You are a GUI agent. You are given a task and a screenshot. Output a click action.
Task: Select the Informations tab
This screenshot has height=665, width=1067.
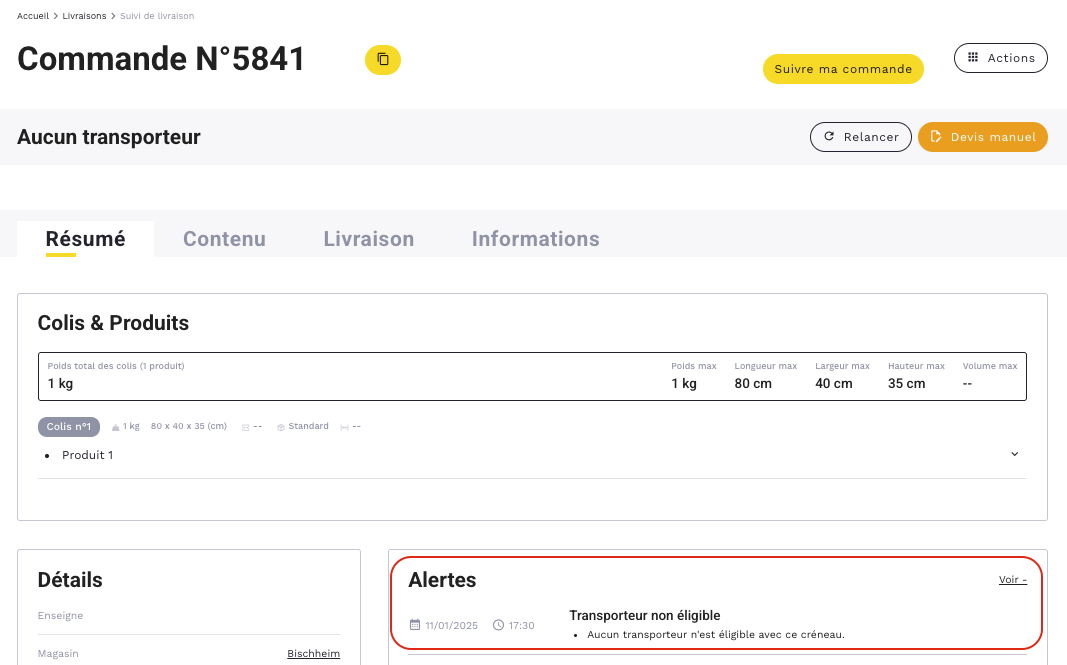pos(535,239)
